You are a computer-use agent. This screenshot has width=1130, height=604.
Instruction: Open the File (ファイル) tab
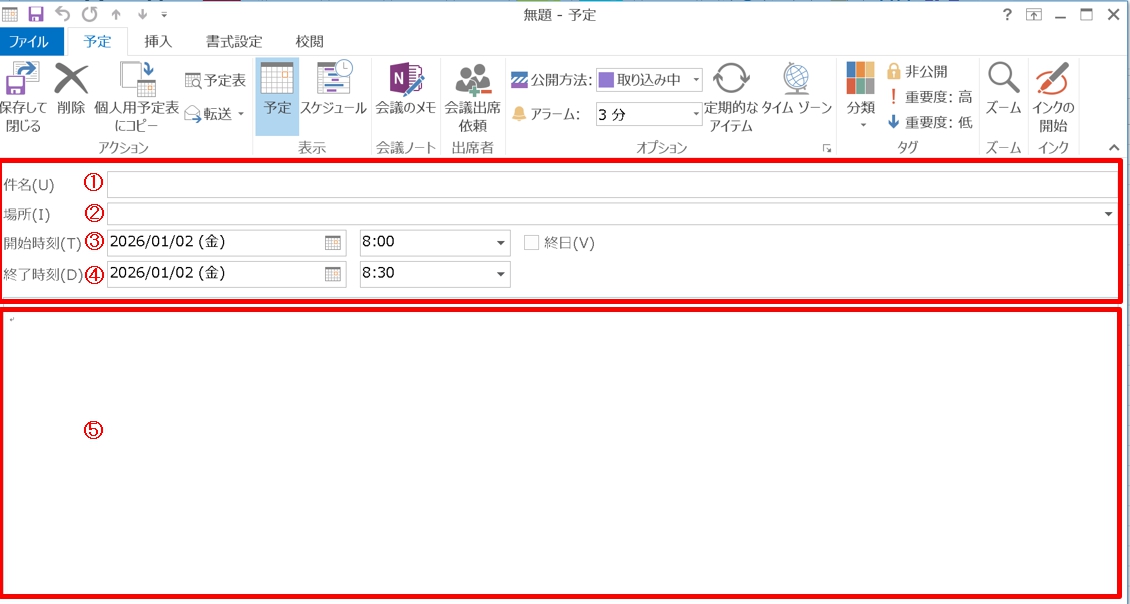click(30, 42)
